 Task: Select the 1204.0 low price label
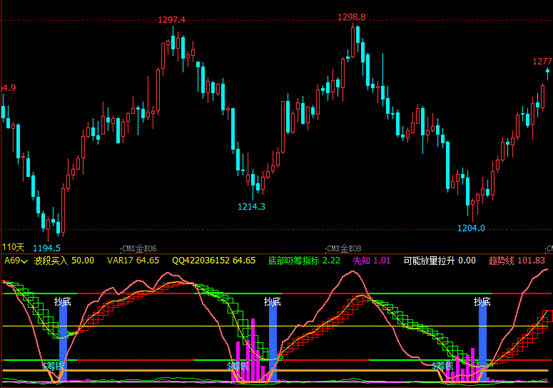point(471,228)
